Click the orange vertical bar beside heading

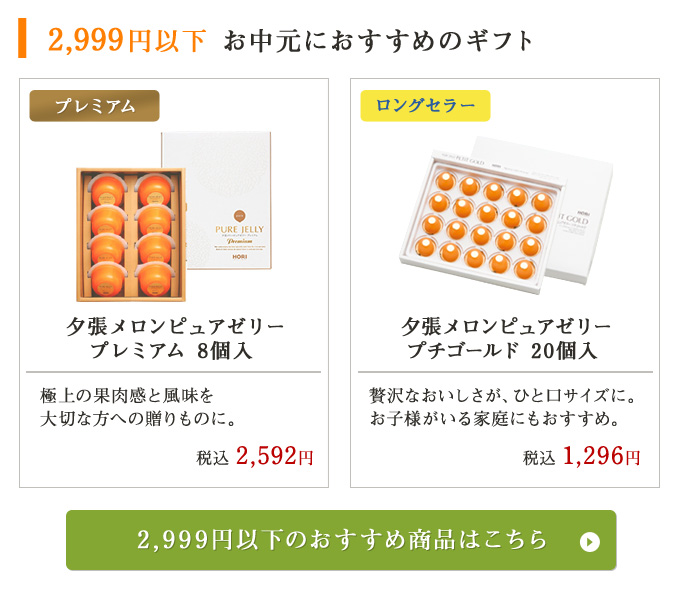22,38
